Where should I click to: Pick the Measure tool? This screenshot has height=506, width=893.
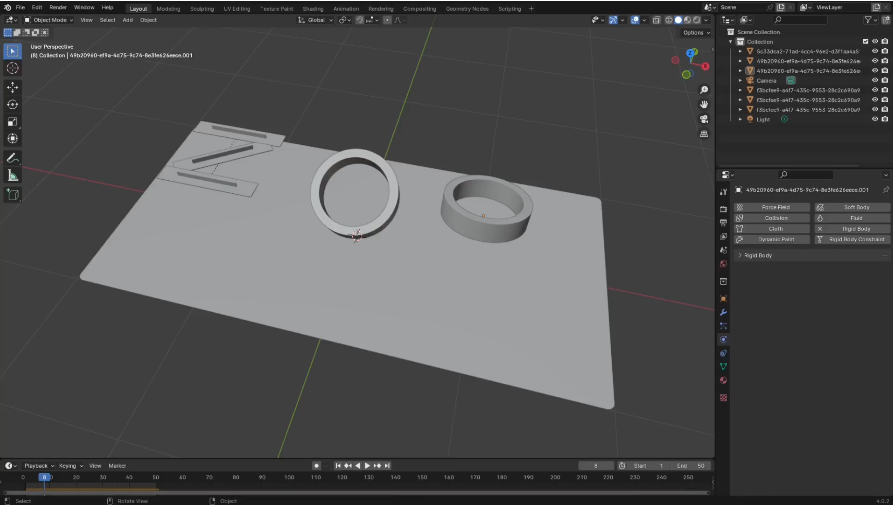(x=13, y=176)
